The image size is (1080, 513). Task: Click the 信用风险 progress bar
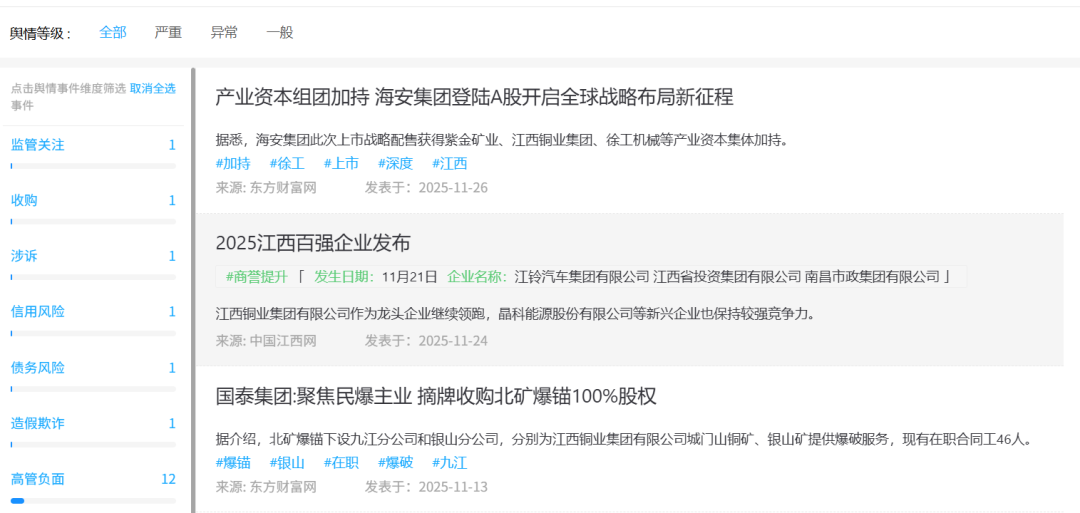[x=93, y=333]
